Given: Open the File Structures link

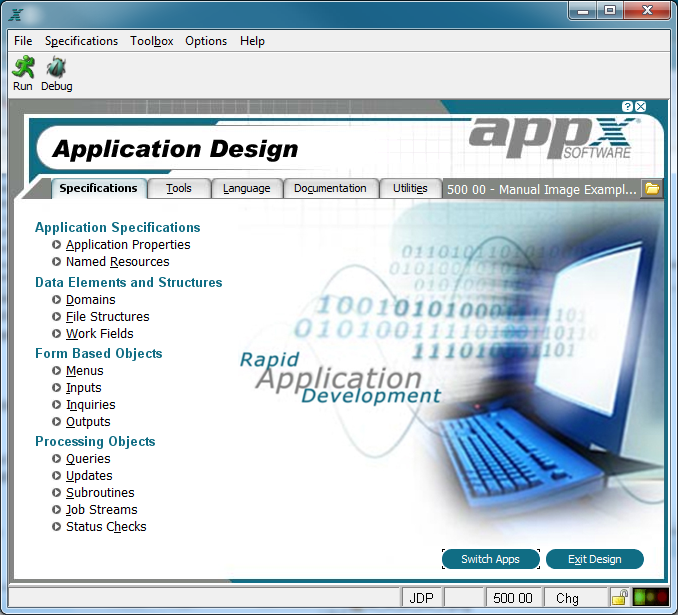Looking at the screenshot, I should click(108, 317).
